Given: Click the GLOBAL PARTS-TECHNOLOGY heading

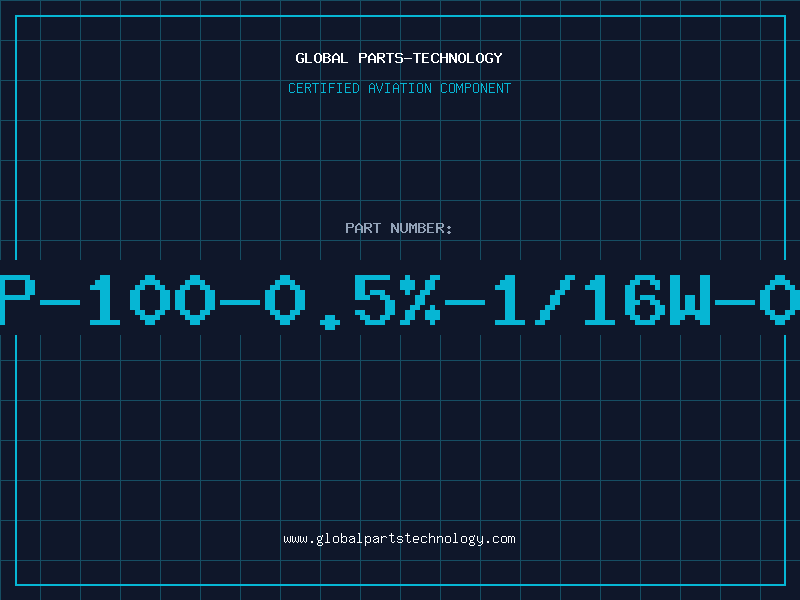Looking at the screenshot, I should (399, 58).
